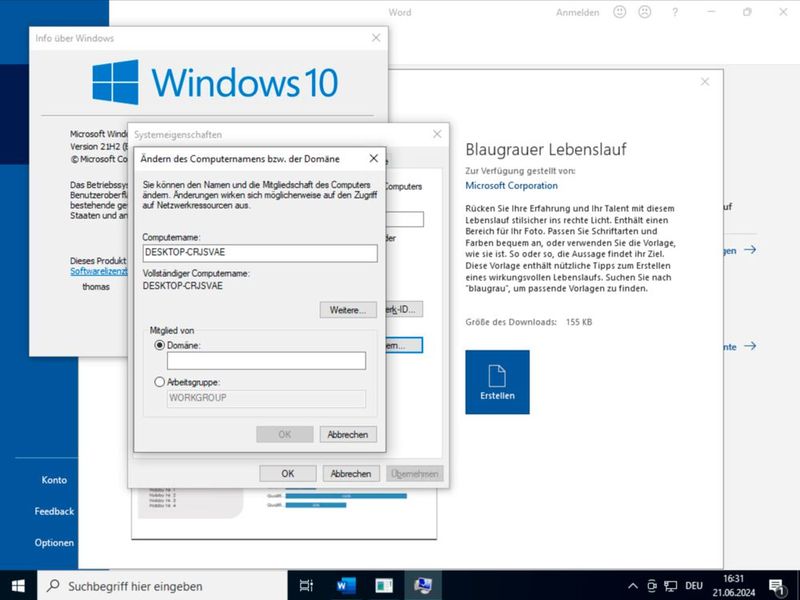Select Konto in Word's sidebar
The image size is (800, 600).
click(53, 480)
